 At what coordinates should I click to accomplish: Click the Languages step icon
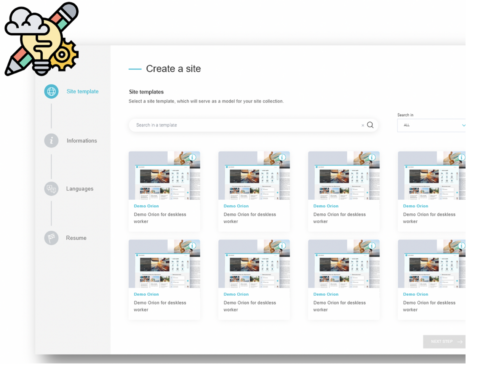point(51,189)
